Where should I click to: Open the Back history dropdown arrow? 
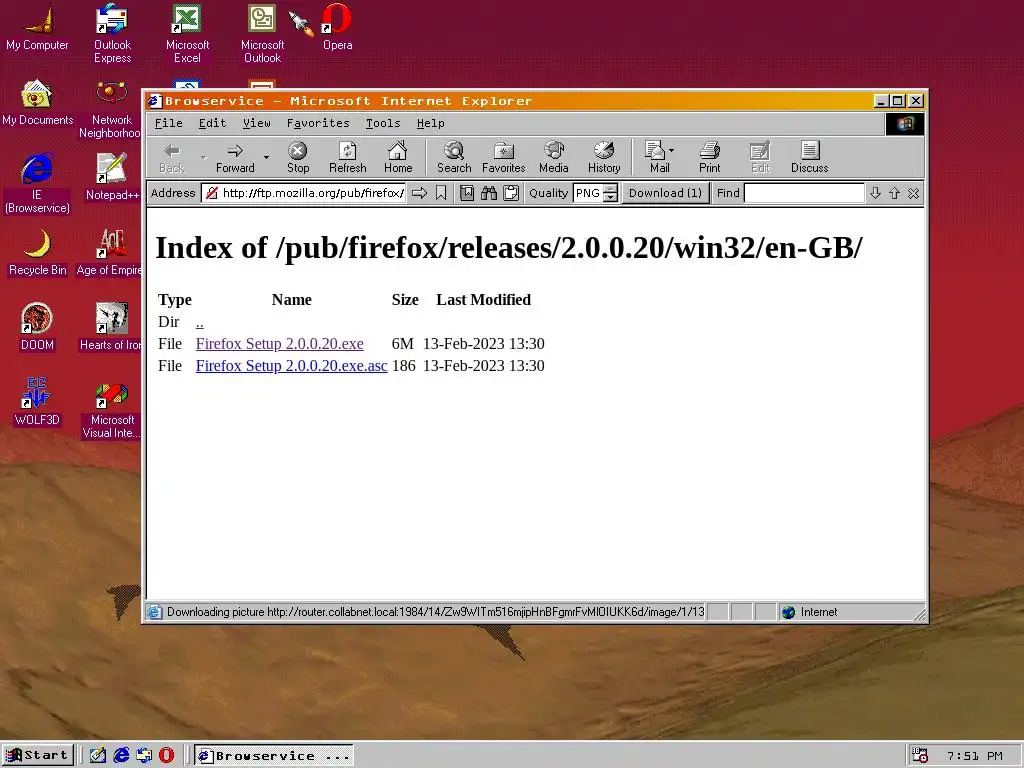click(x=203, y=157)
